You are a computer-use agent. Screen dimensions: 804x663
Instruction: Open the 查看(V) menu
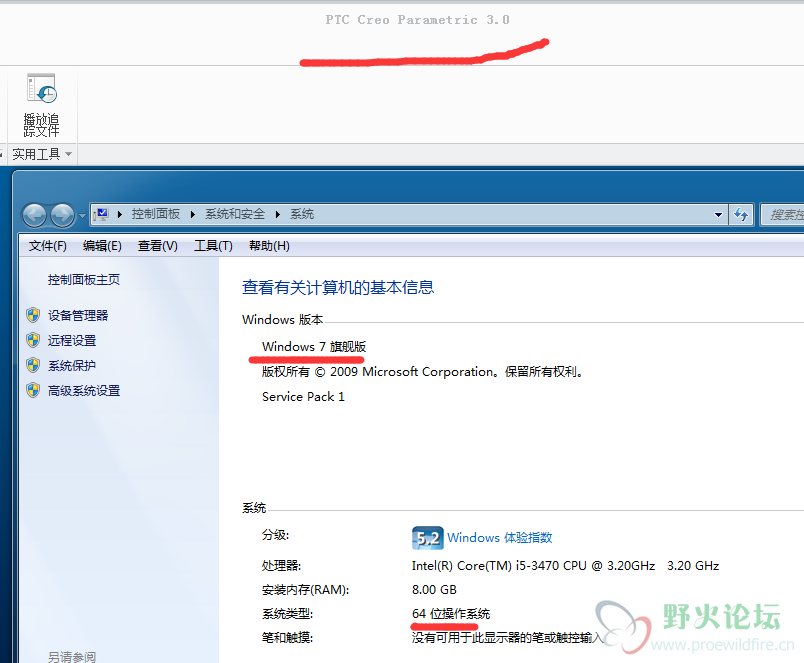click(157, 246)
